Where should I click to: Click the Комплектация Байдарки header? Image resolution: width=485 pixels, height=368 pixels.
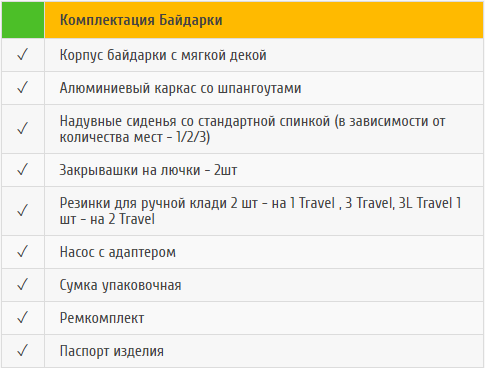click(141, 20)
